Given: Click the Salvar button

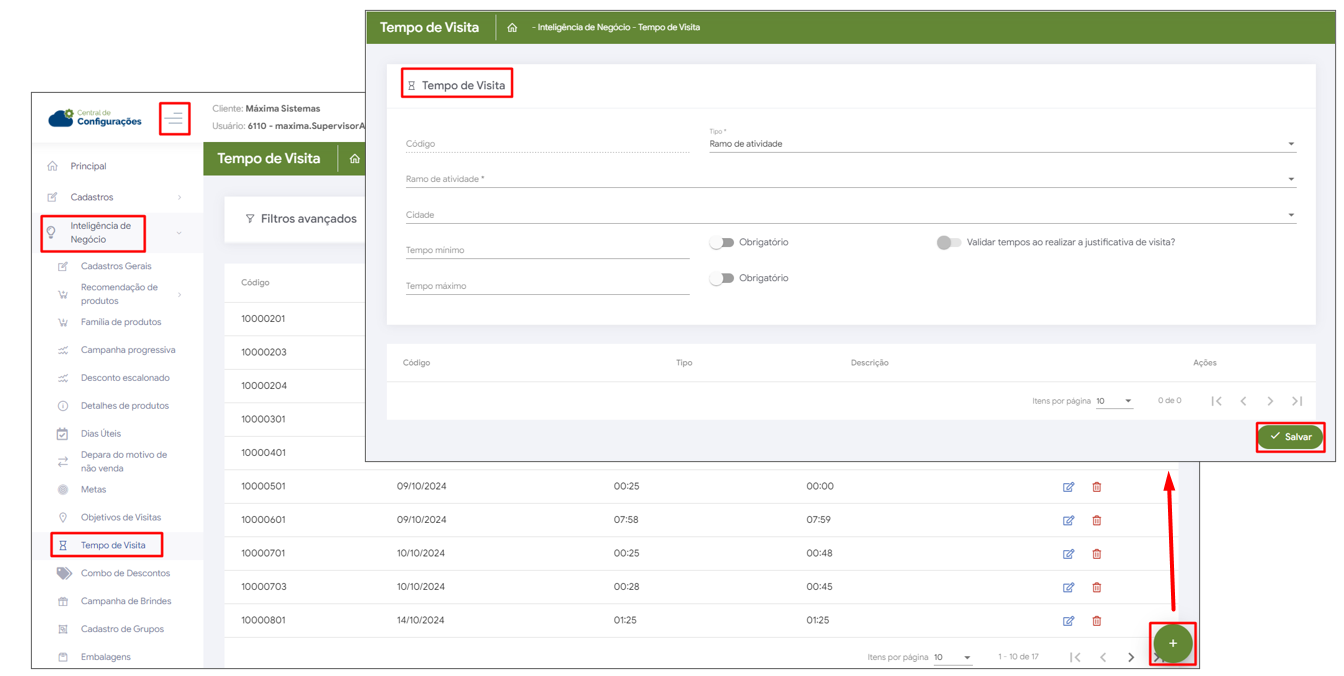Looking at the screenshot, I should click(x=1290, y=437).
